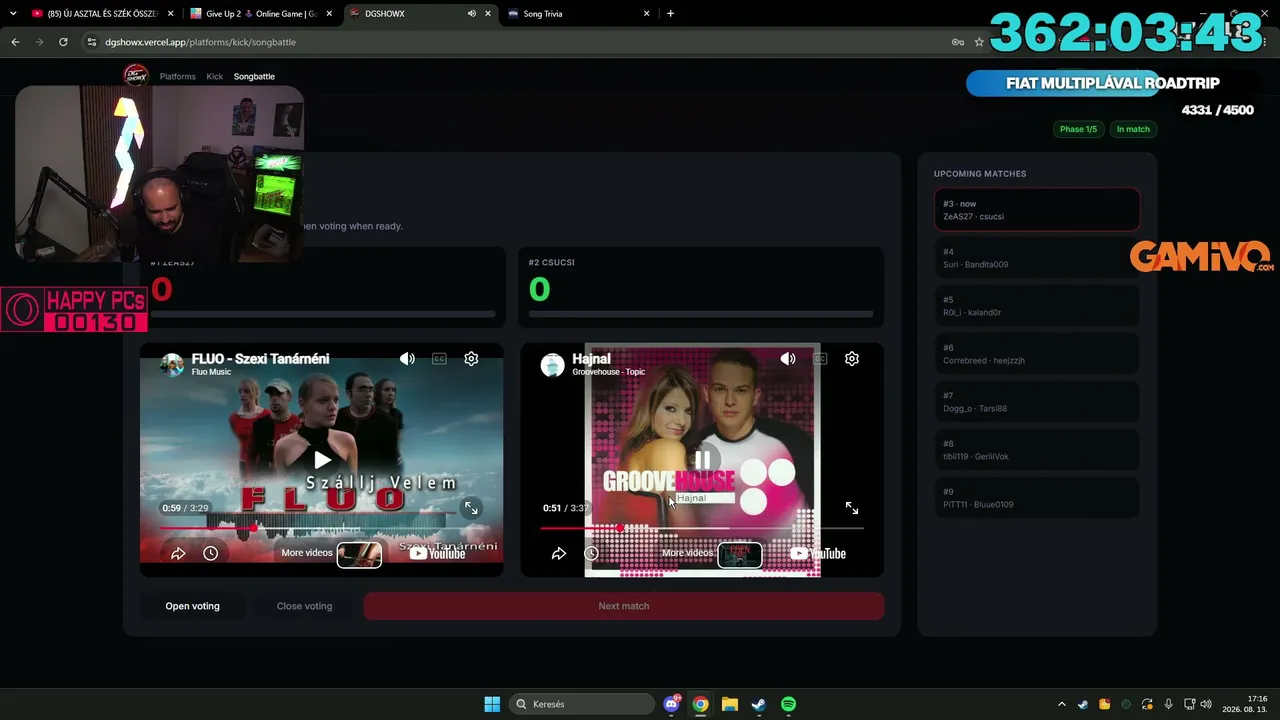
Task: Select upcoming match #6 Correbreed vs heejzzjh
Action: pos(1037,354)
